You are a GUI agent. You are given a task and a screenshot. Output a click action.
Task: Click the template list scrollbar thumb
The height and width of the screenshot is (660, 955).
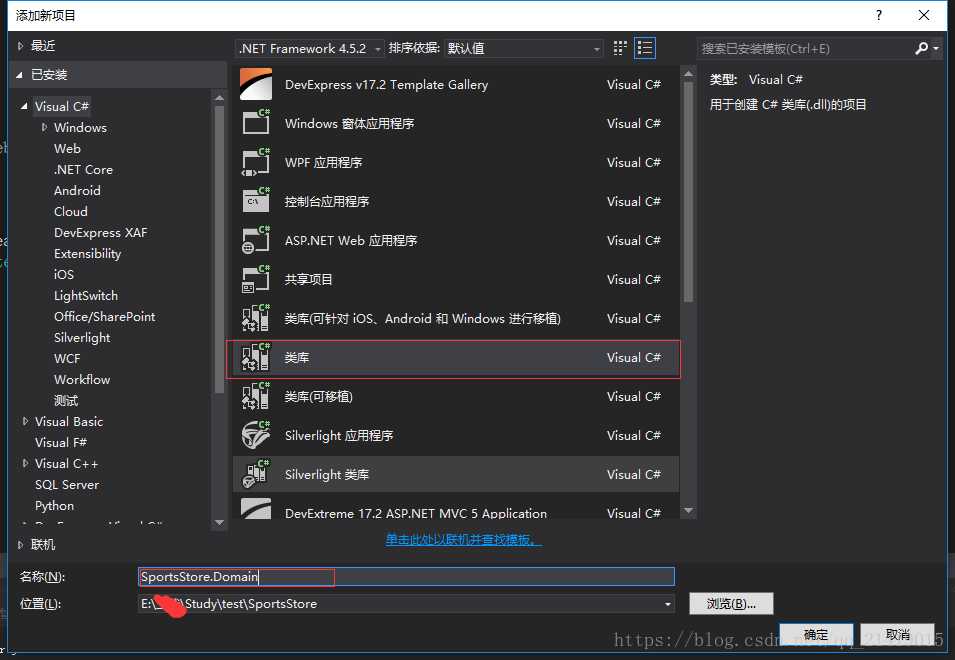tap(688, 192)
